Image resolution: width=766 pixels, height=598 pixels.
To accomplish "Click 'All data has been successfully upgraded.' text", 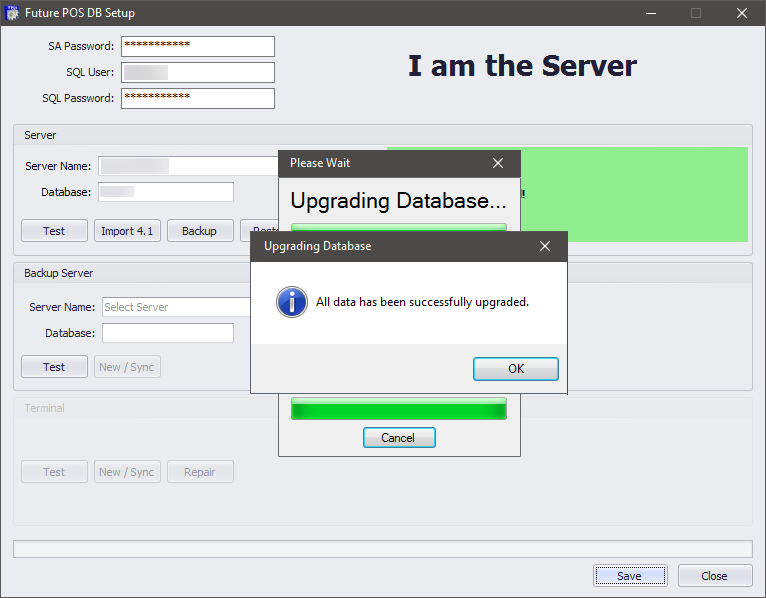I will 422,302.
